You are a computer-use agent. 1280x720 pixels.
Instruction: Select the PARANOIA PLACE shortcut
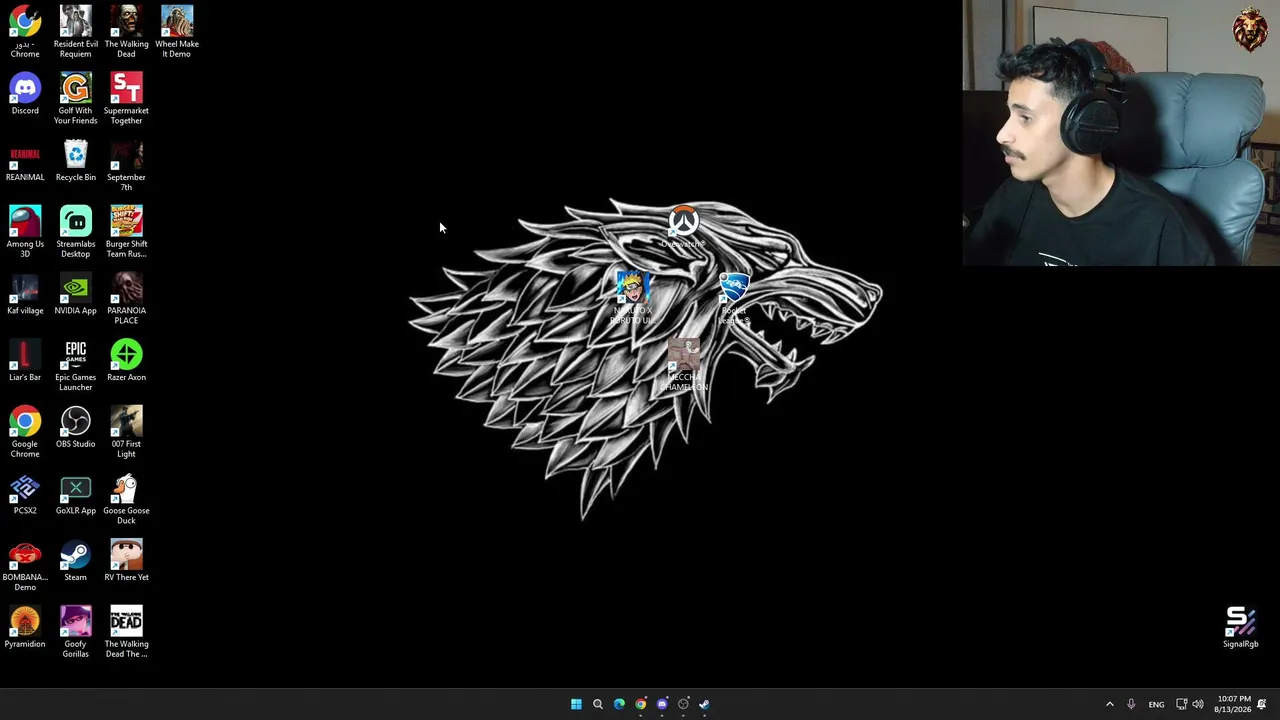(x=126, y=298)
